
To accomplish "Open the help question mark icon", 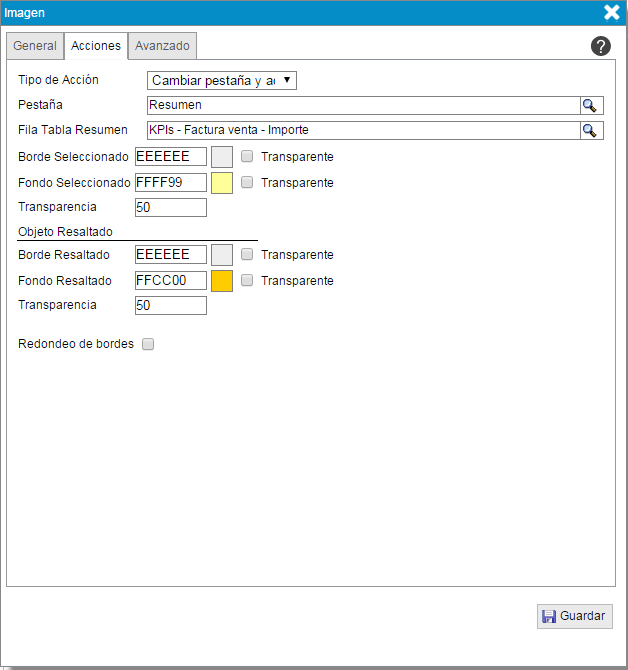I will (601, 46).
